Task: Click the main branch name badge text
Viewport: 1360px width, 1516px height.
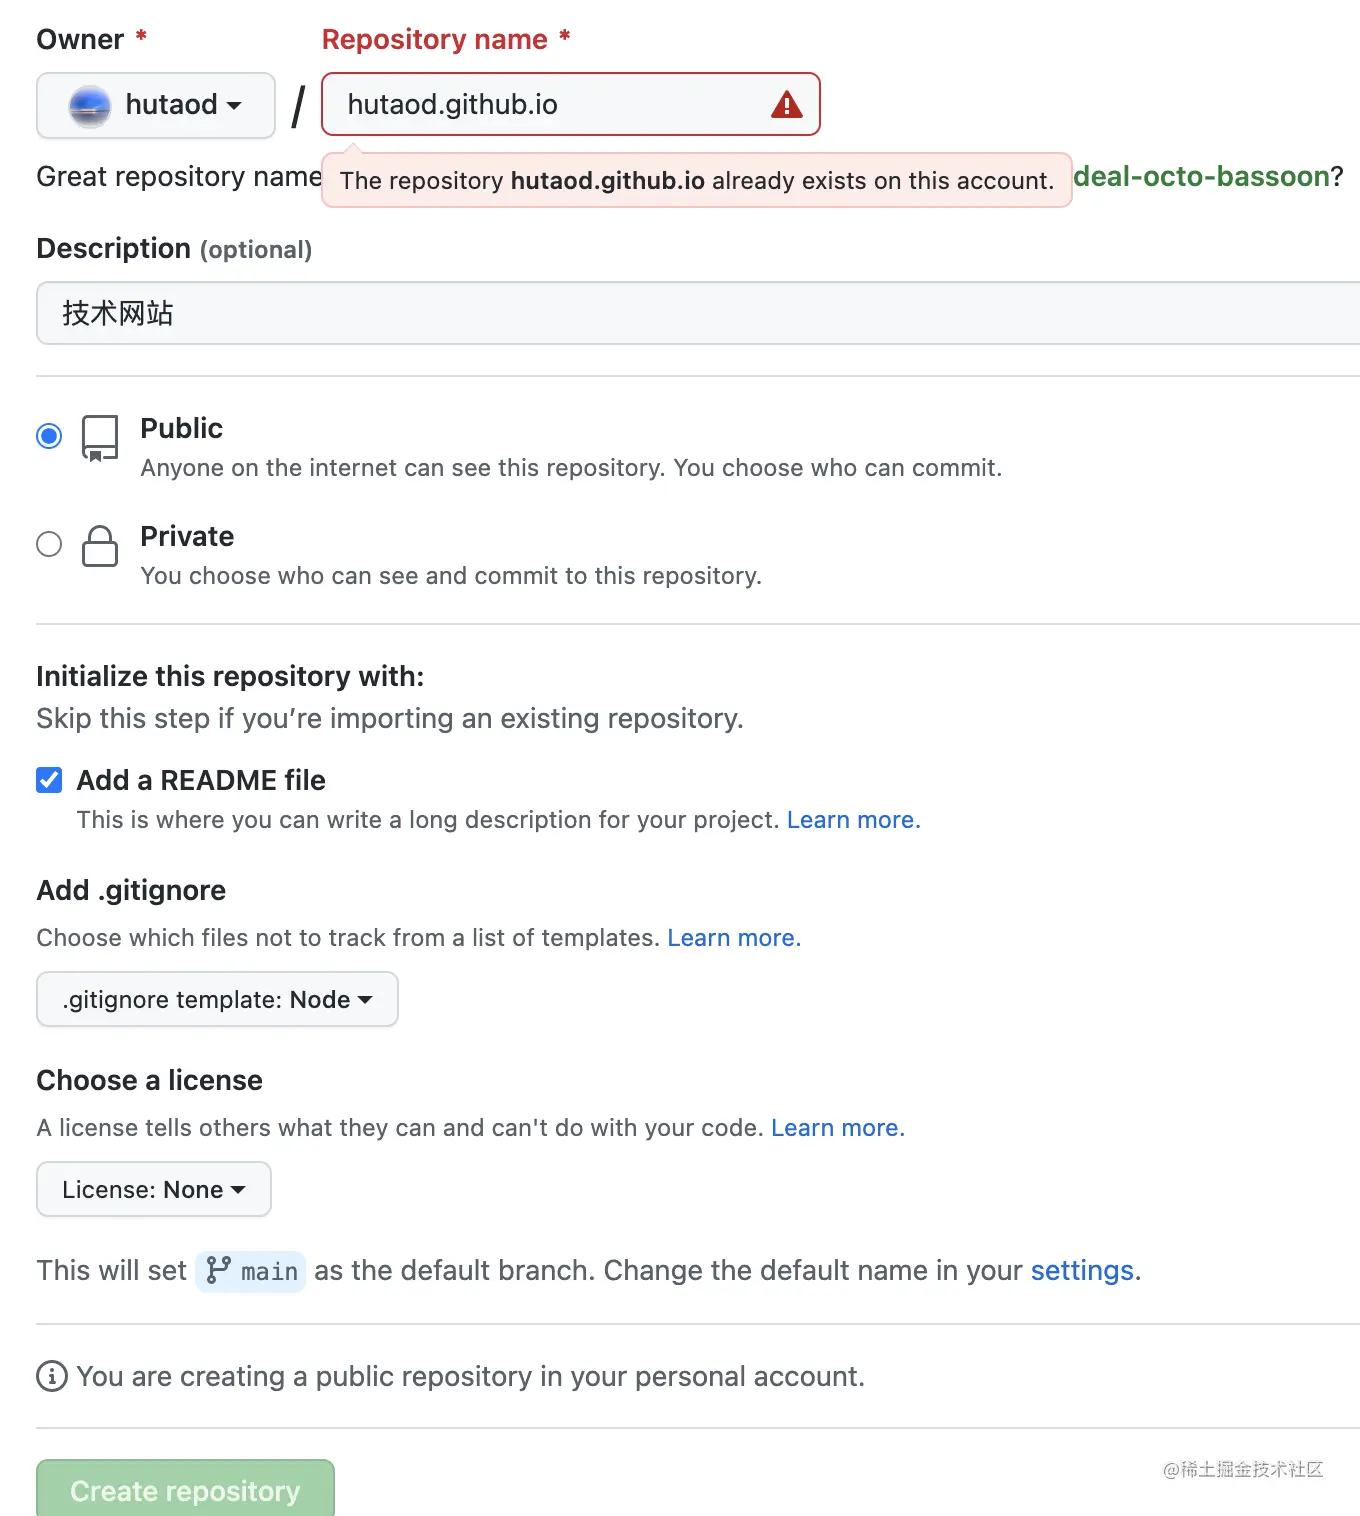Action: (x=269, y=1271)
